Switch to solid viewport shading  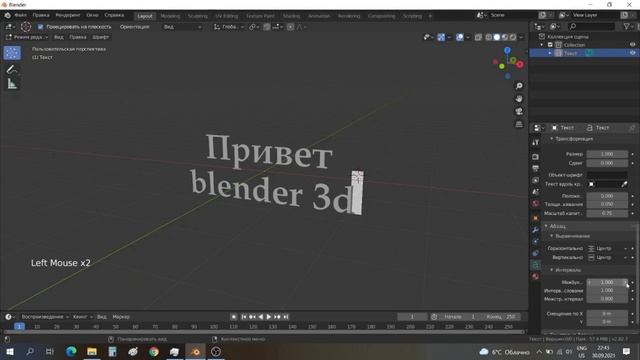[497, 37]
